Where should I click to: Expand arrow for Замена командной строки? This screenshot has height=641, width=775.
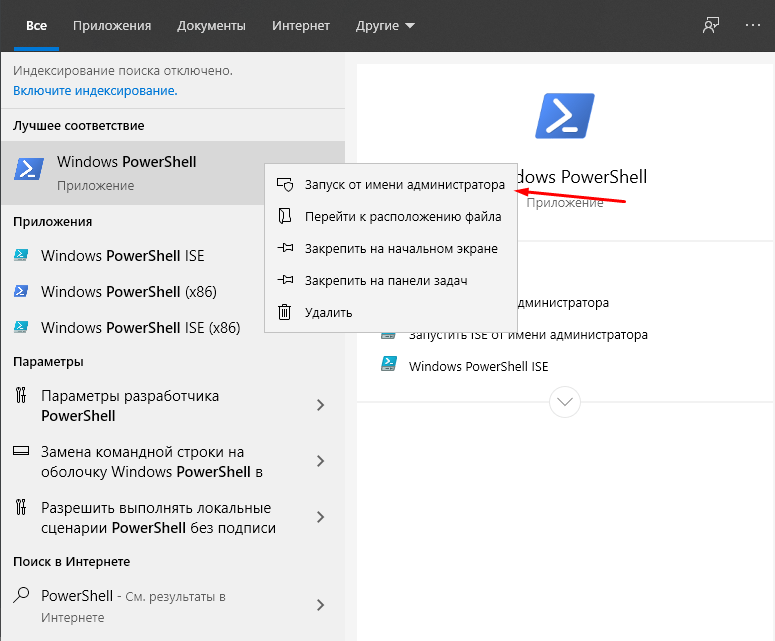(320, 461)
